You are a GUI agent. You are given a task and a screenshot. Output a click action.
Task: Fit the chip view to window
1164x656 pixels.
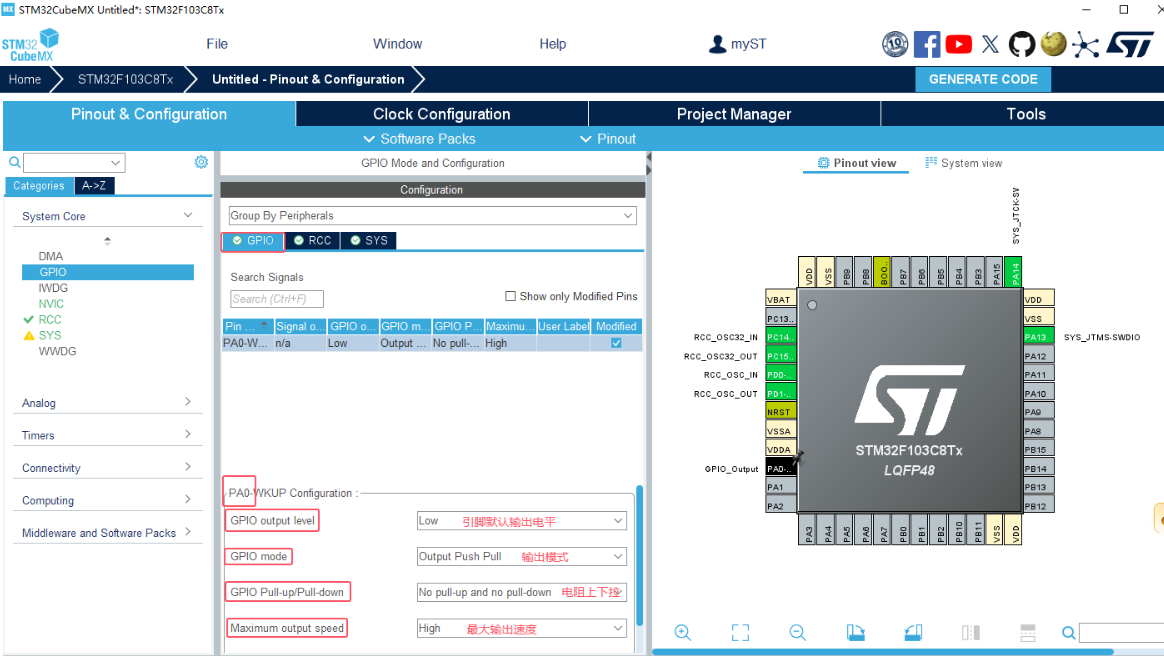click(x=740, y=632)
